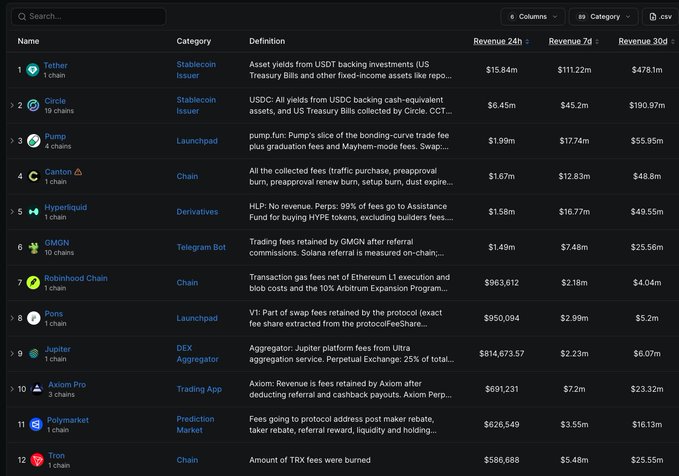Viewport: 679px width, 476px height.
Task: Click the $15.84m Tether 24h revenue
Action: pyautogui.click(x=501, y=70)
